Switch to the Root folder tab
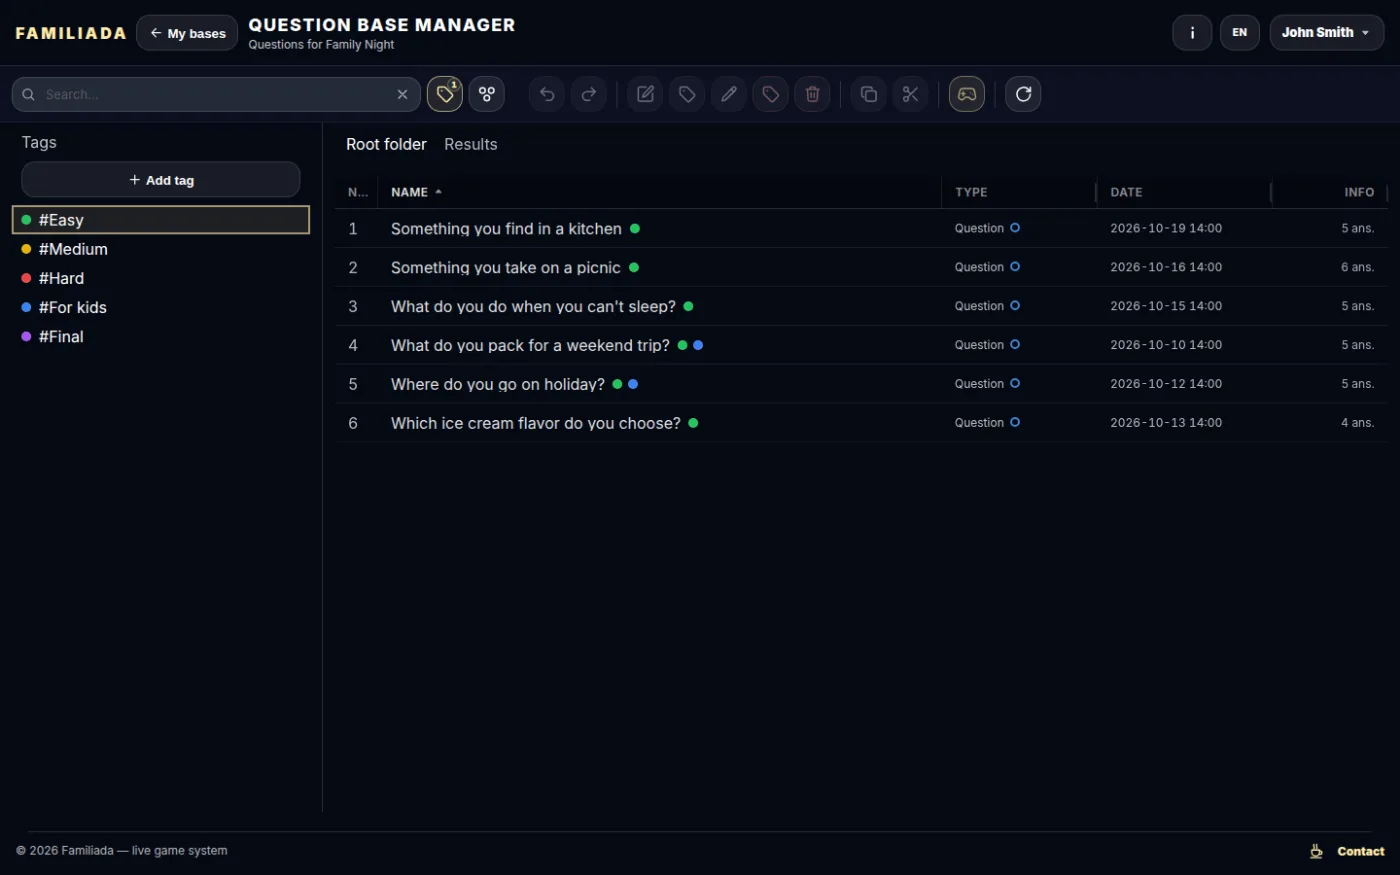This screenshot has height=875, width=1400. 386,144
